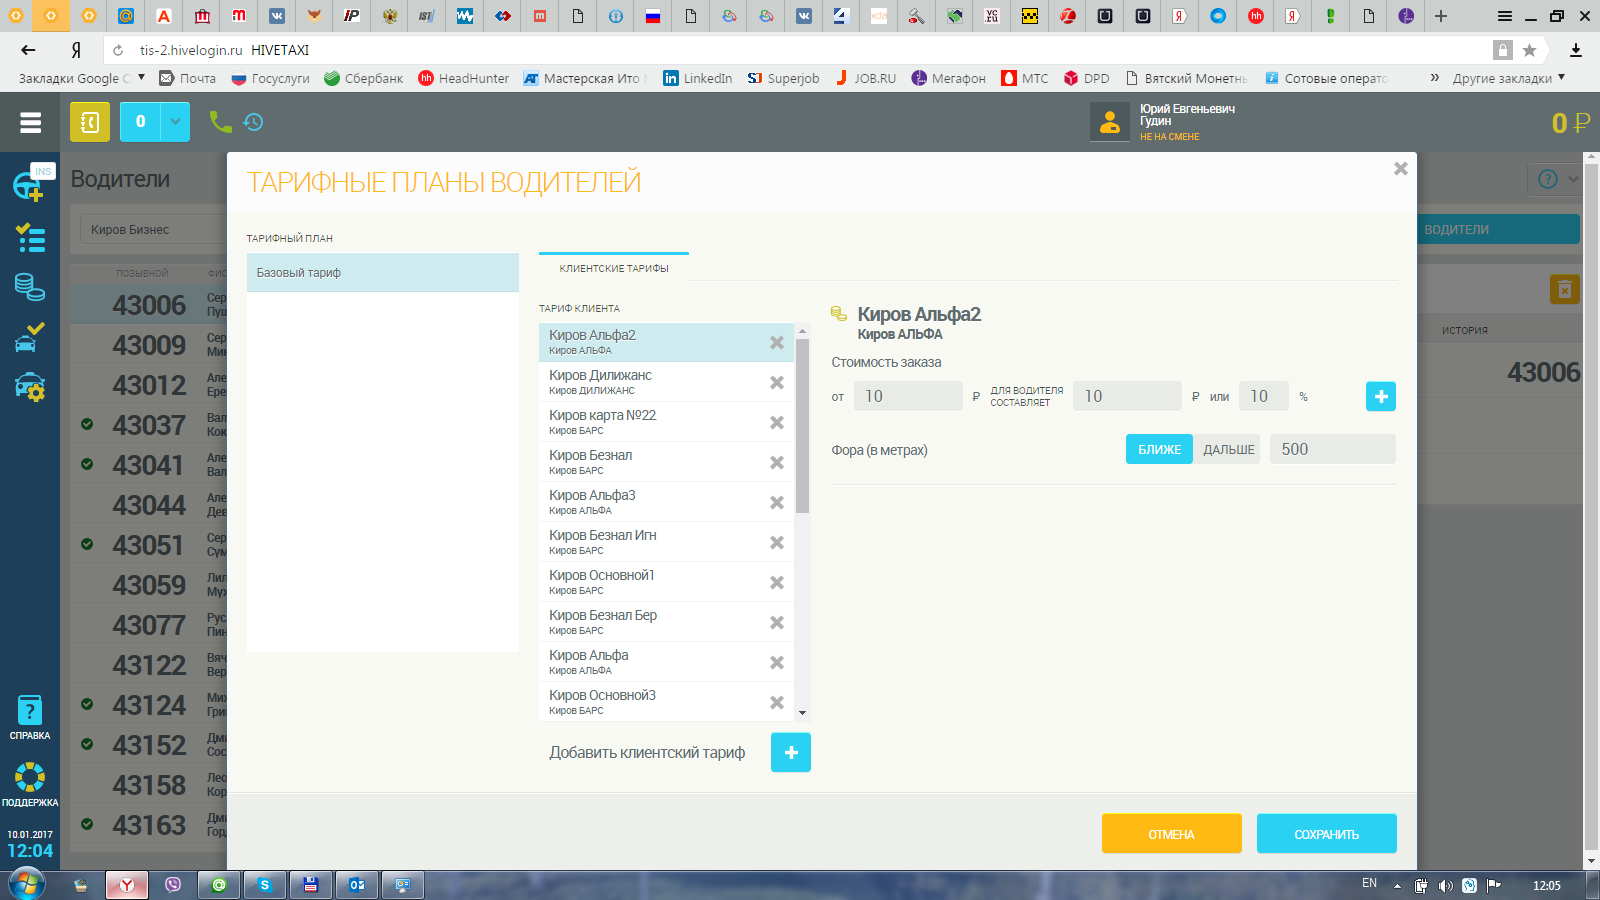1600x900 pixels.
Task: Open the coin stack finance sidebar icon
Action: [x=30, y=287]
